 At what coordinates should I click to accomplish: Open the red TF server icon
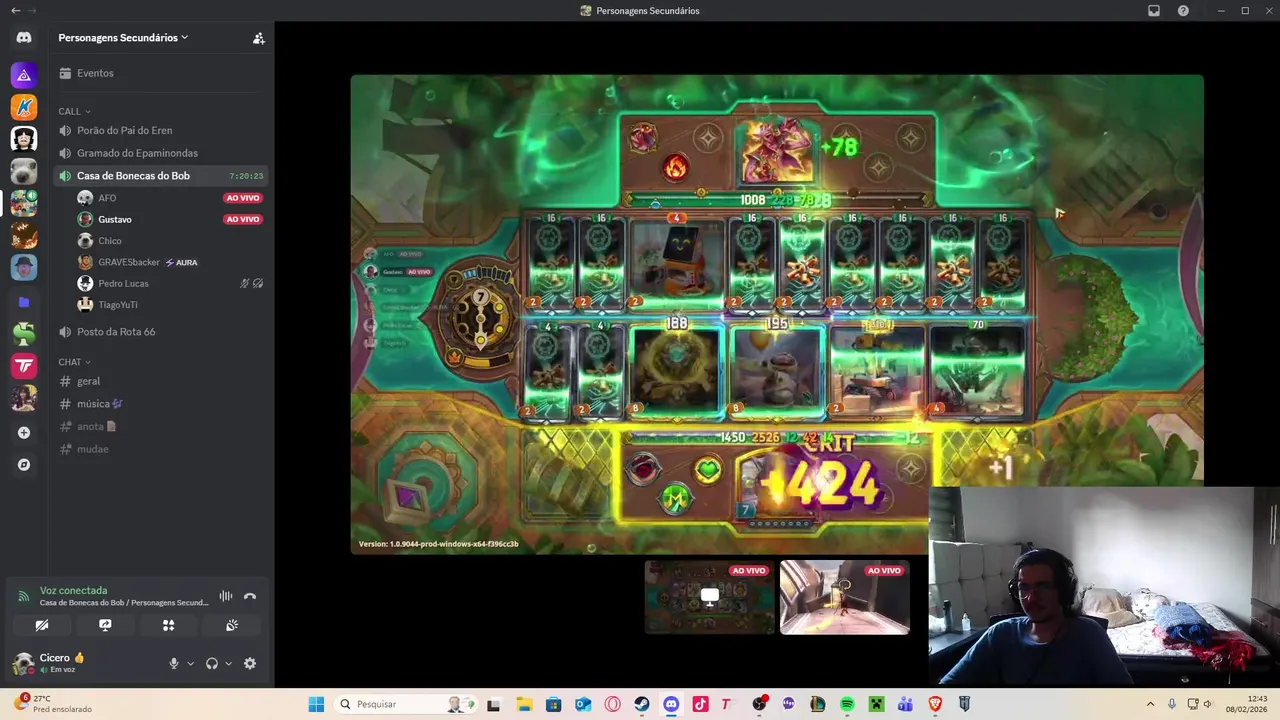point(24,366)
